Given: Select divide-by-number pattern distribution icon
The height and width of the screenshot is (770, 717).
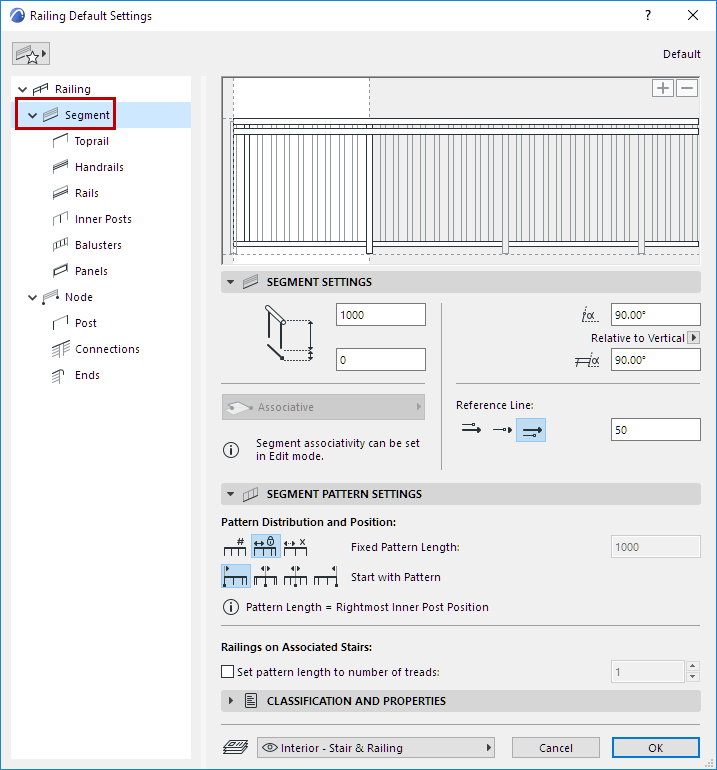Looking at the screenshot, I should point(235,547).
